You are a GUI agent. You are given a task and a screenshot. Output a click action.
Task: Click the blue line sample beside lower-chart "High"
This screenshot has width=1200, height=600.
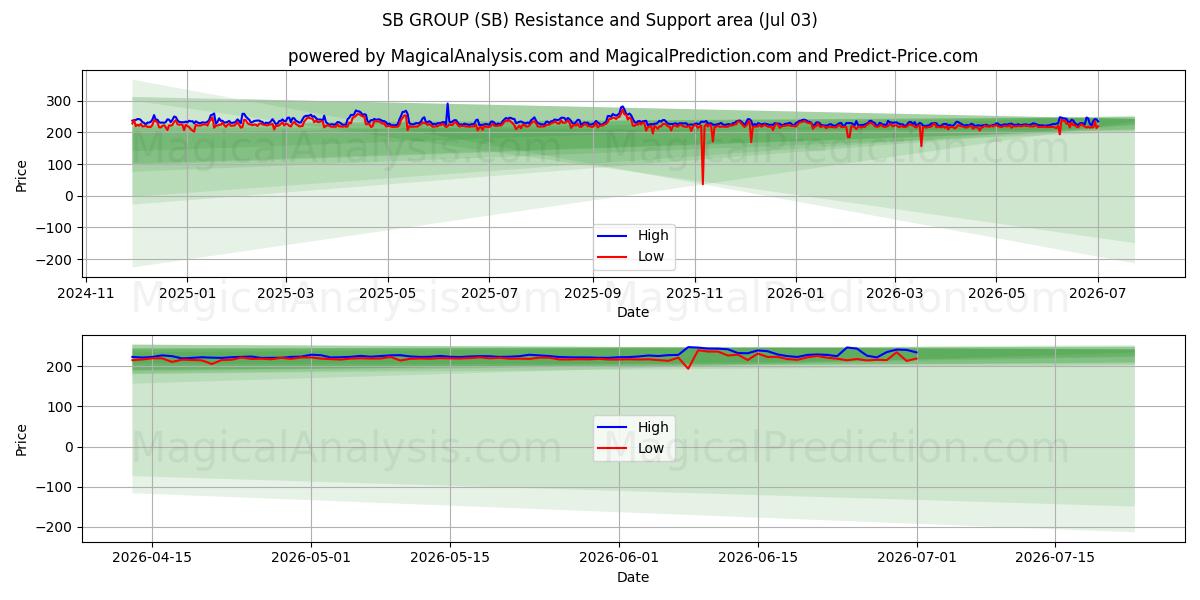tap(613, 428)
